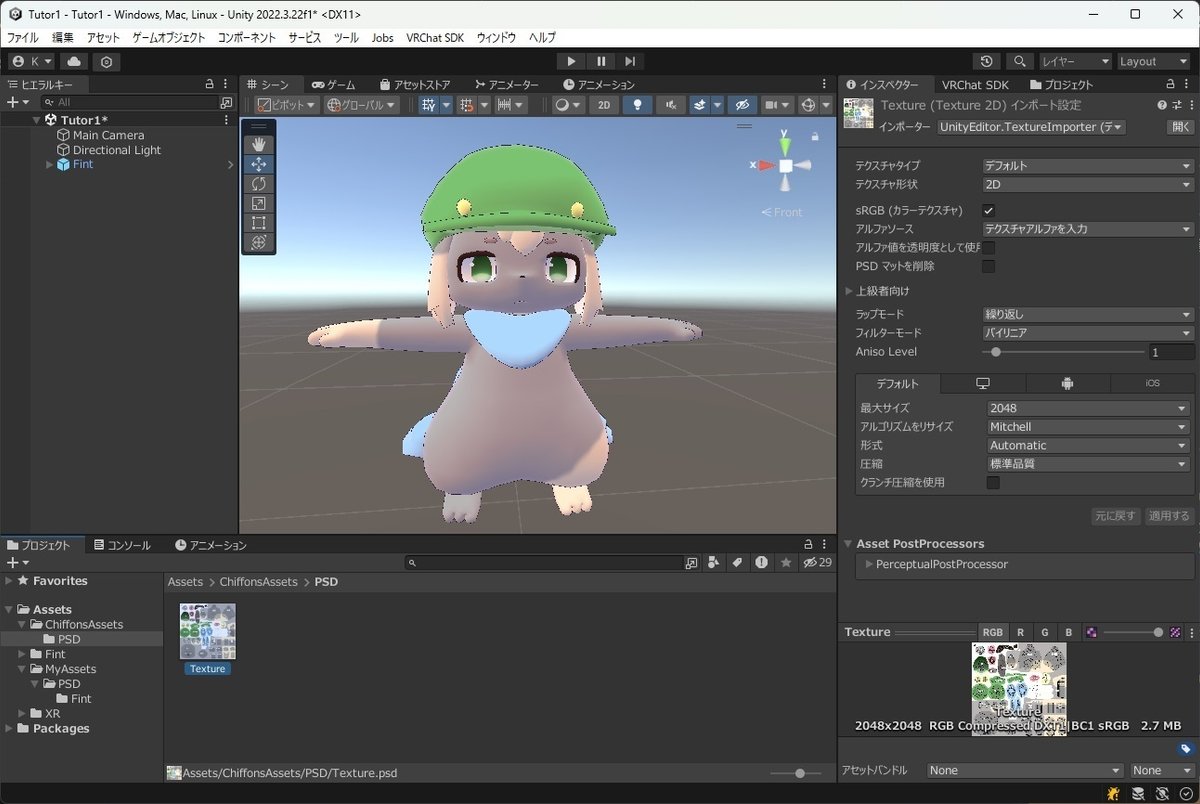Toggle scene lighting bulb icon
Image resolution: width=1200 pixels, height=804 pixels.
[636, 105]
